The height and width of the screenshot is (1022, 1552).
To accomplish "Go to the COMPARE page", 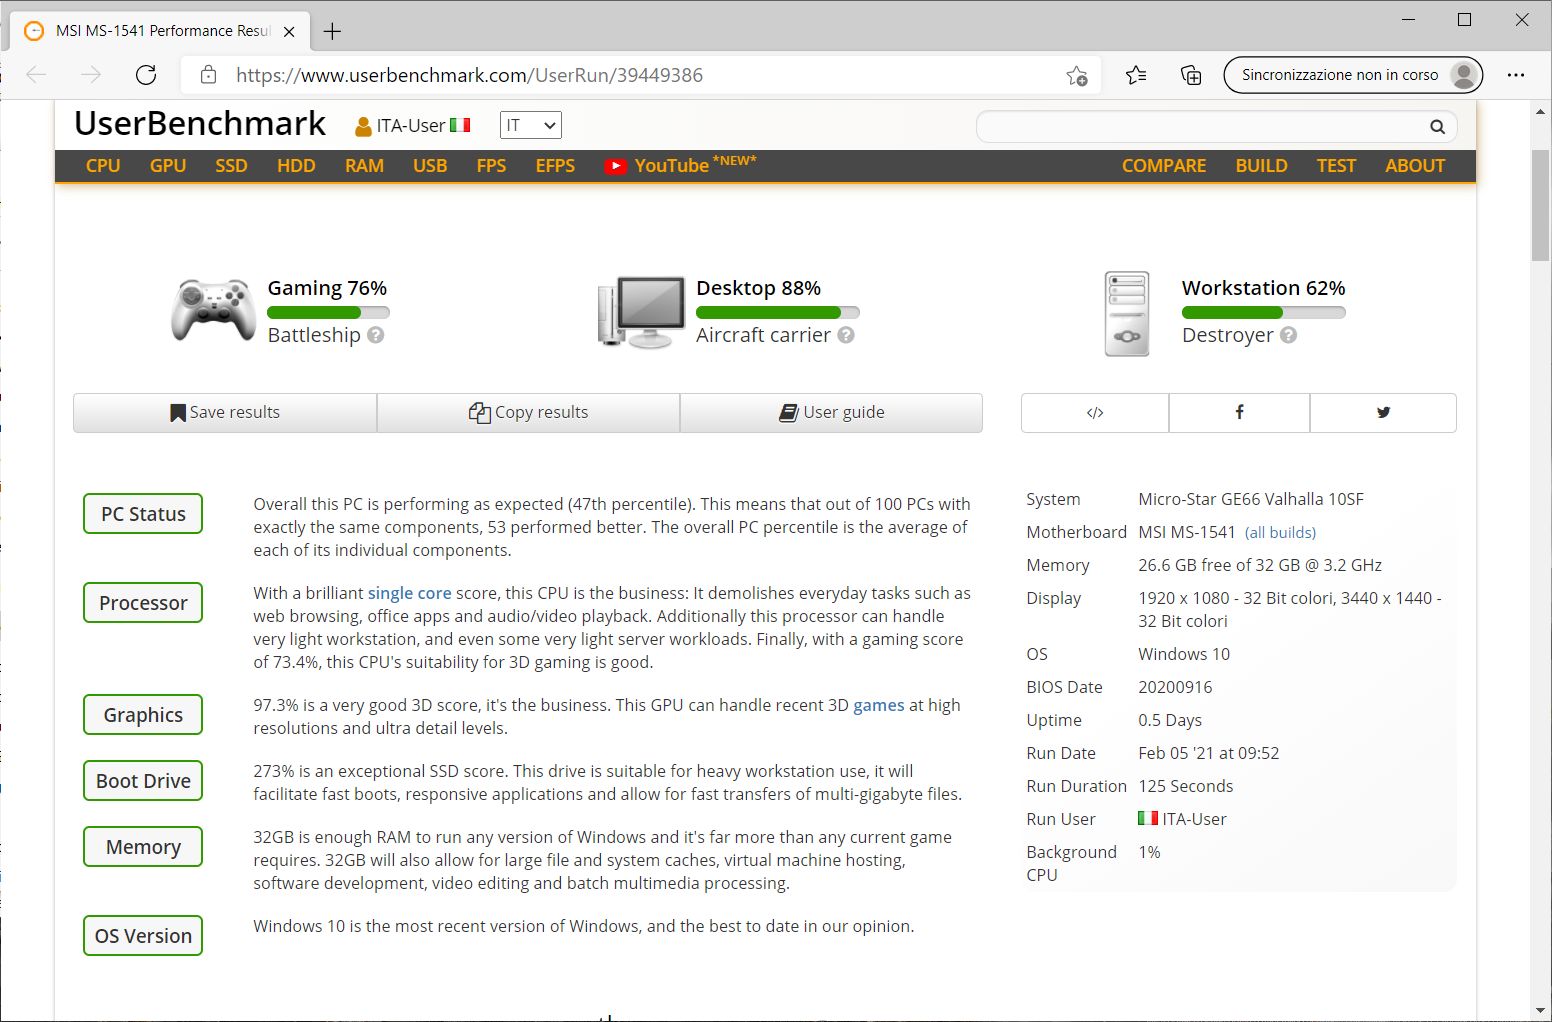I will [1164, 166].
